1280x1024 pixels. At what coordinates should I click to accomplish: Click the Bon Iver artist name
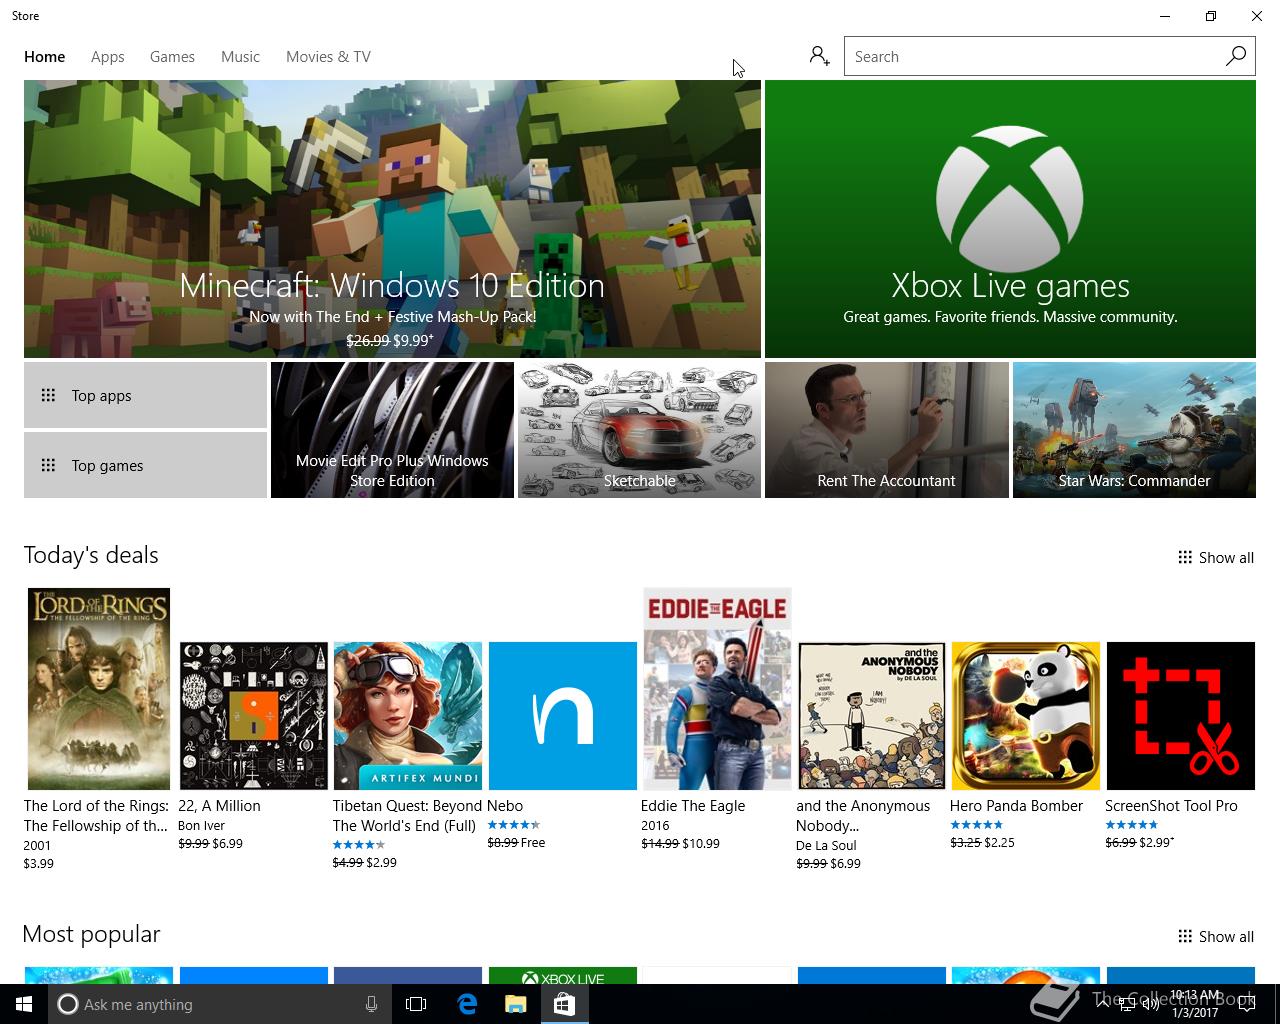pos(201,826)
